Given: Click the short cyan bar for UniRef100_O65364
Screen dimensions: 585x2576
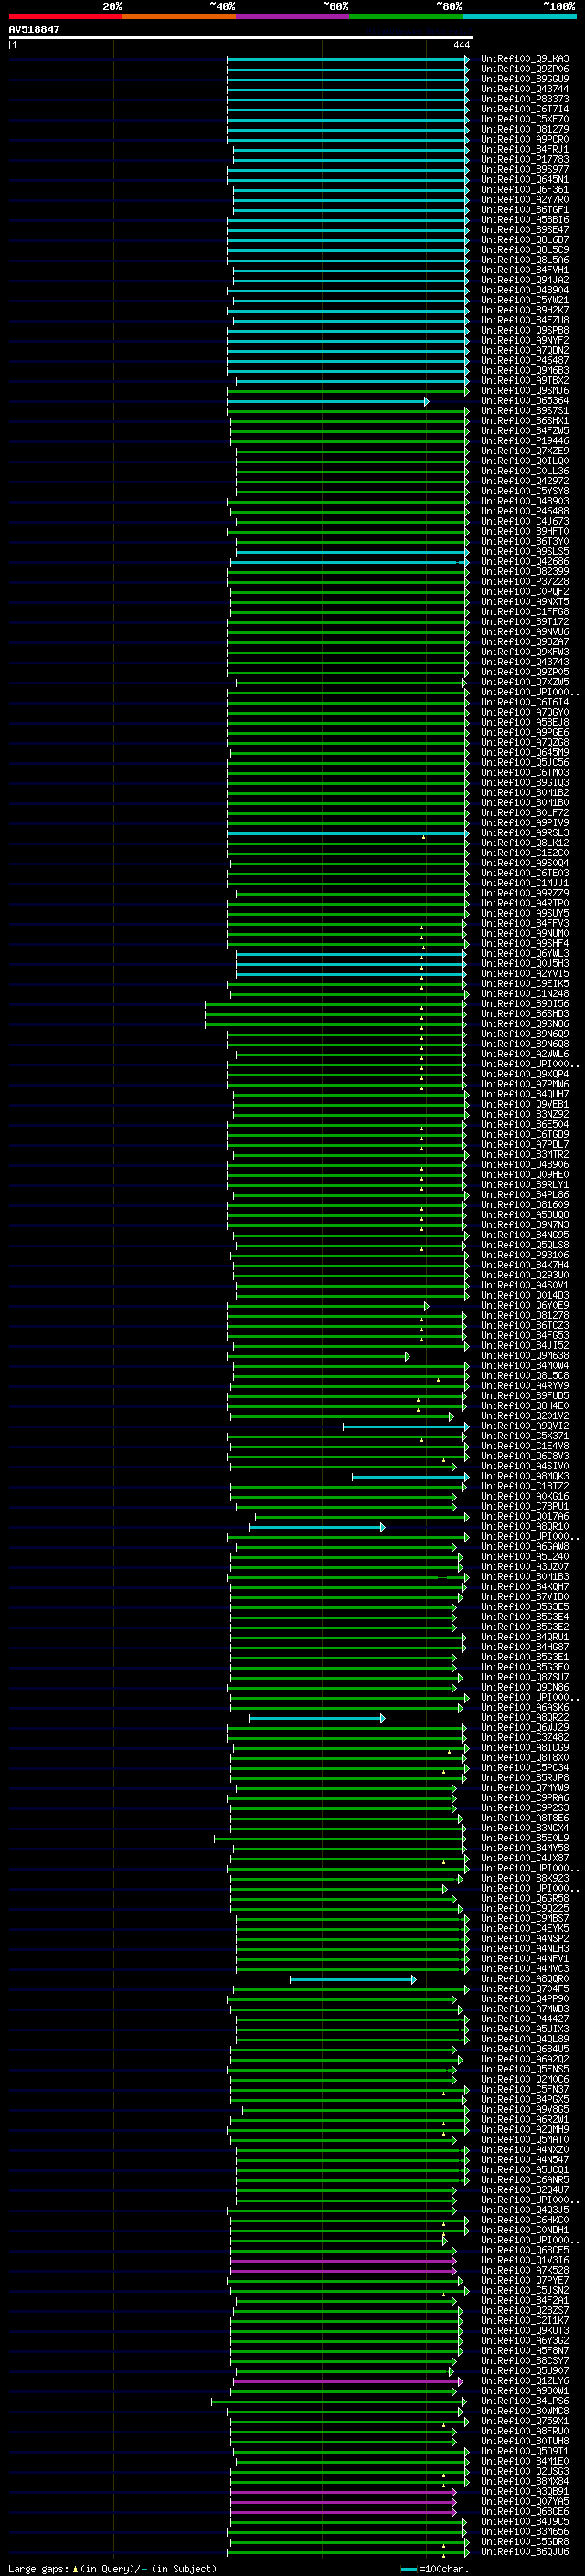Looking at the screenshot, I should (x=328, y=401).
